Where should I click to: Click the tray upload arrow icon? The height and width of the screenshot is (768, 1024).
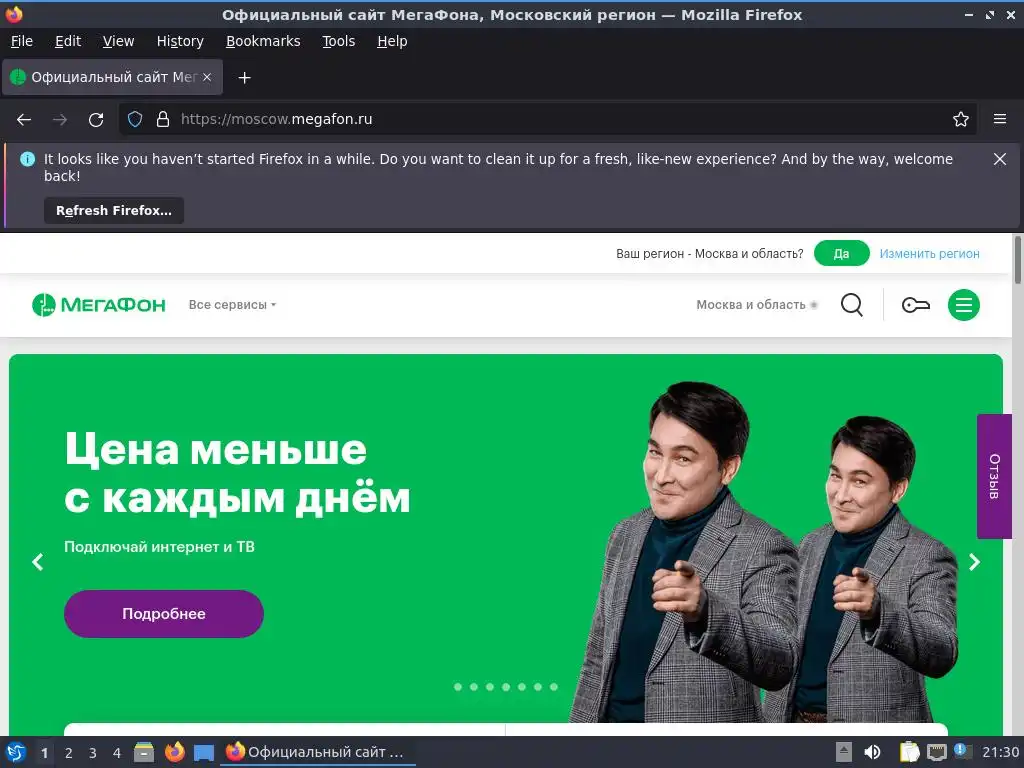(x=844, y=752)
